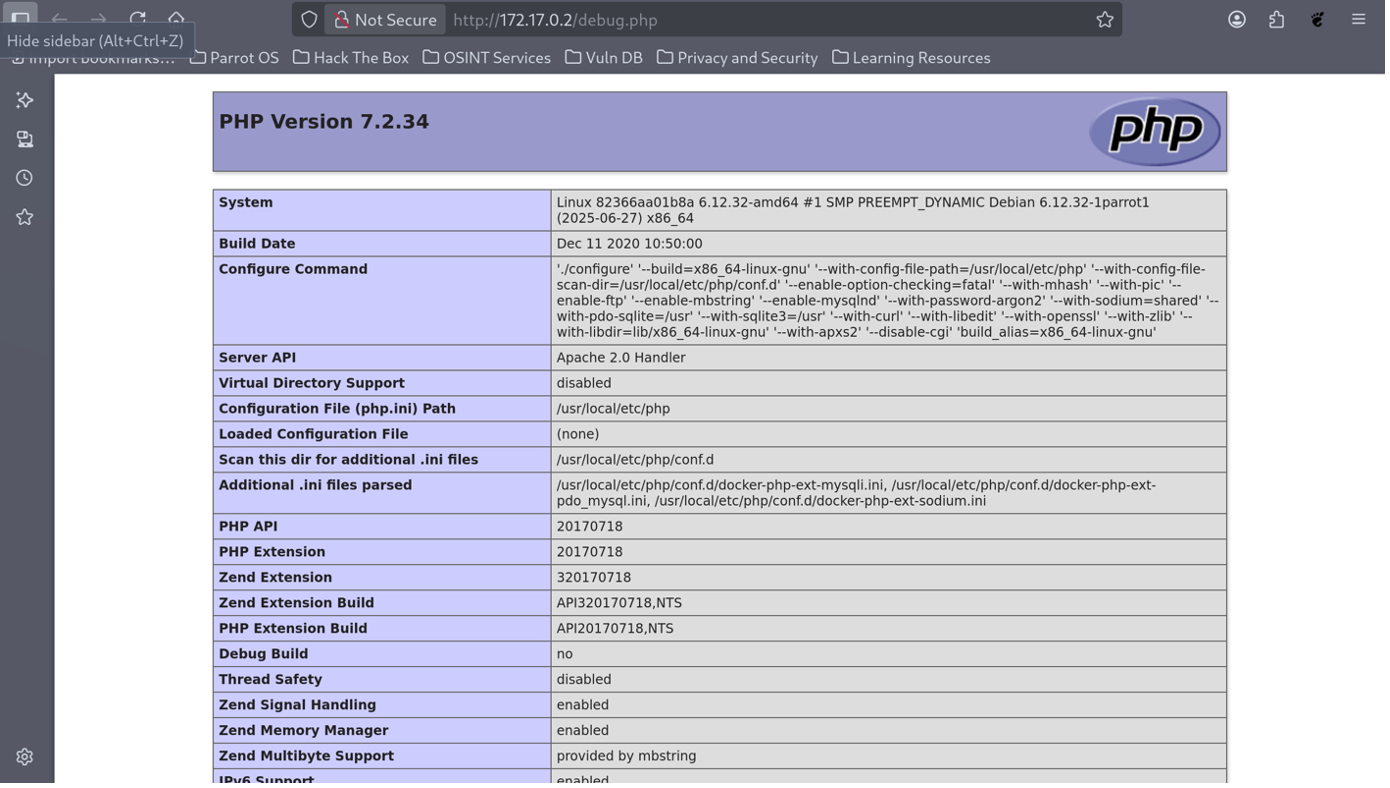This screenshot has height=788, width=1390.
Task: Click the Zend Extension Build label
Action: pyautogui.click(x=296, y=603)
